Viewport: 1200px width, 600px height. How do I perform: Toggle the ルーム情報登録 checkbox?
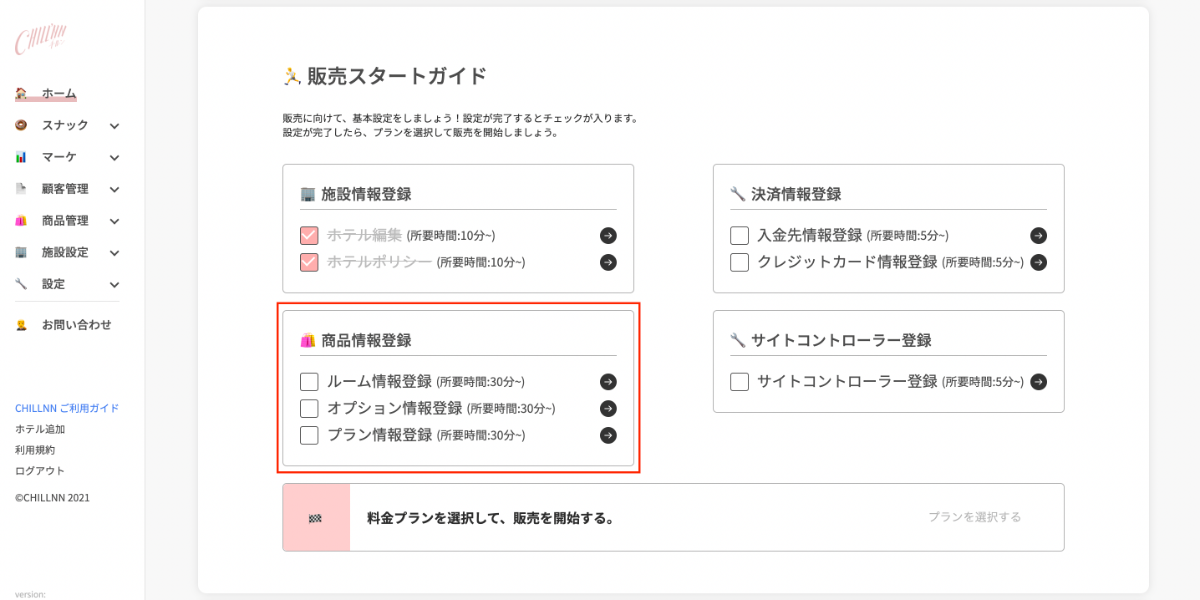309,382
